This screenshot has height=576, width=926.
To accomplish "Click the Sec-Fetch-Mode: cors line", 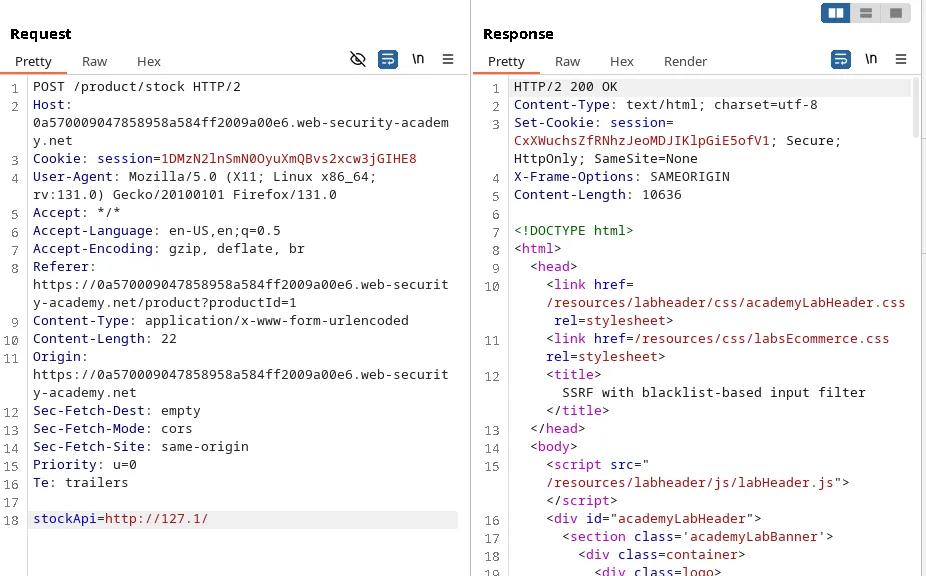I will (x=112, y=429).
